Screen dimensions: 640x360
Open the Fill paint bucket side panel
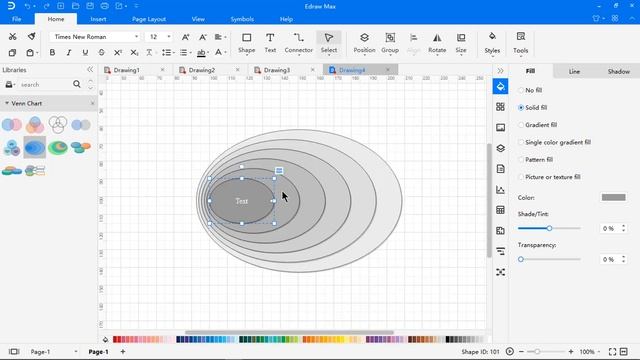tap(500, 86)
